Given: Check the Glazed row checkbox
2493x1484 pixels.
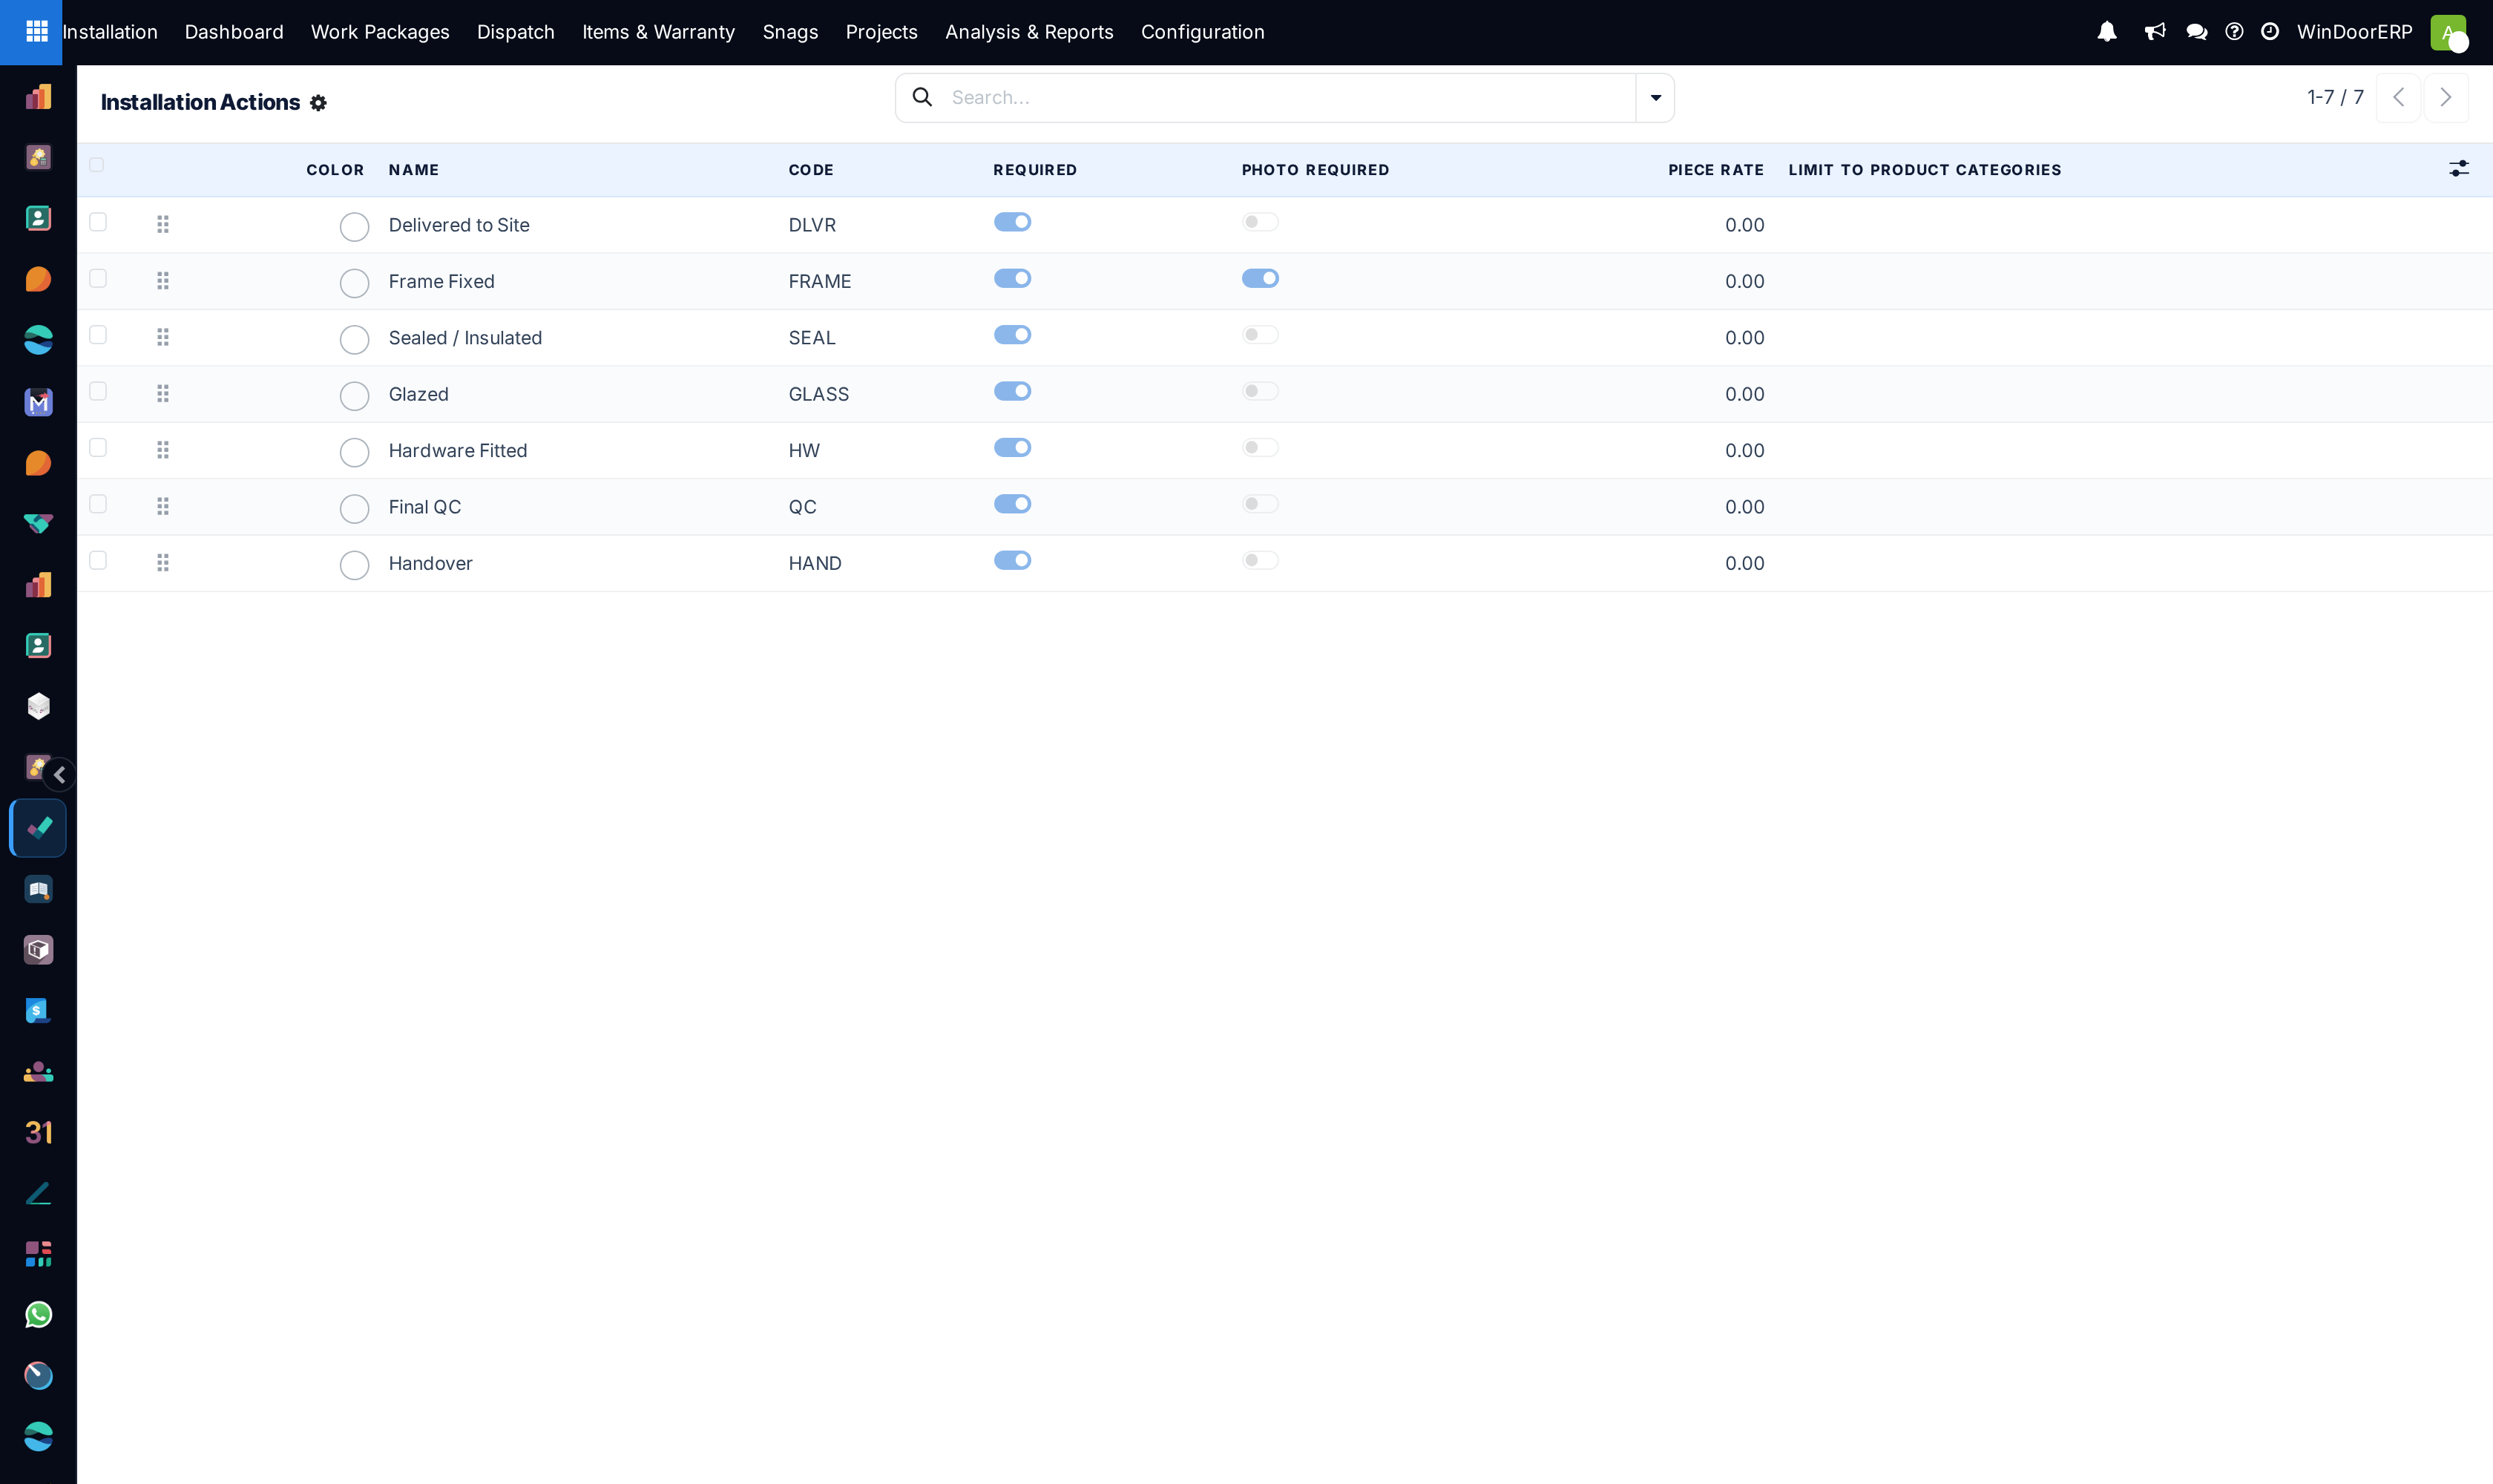Looking at the screenshot, I should tap(98, 391).
